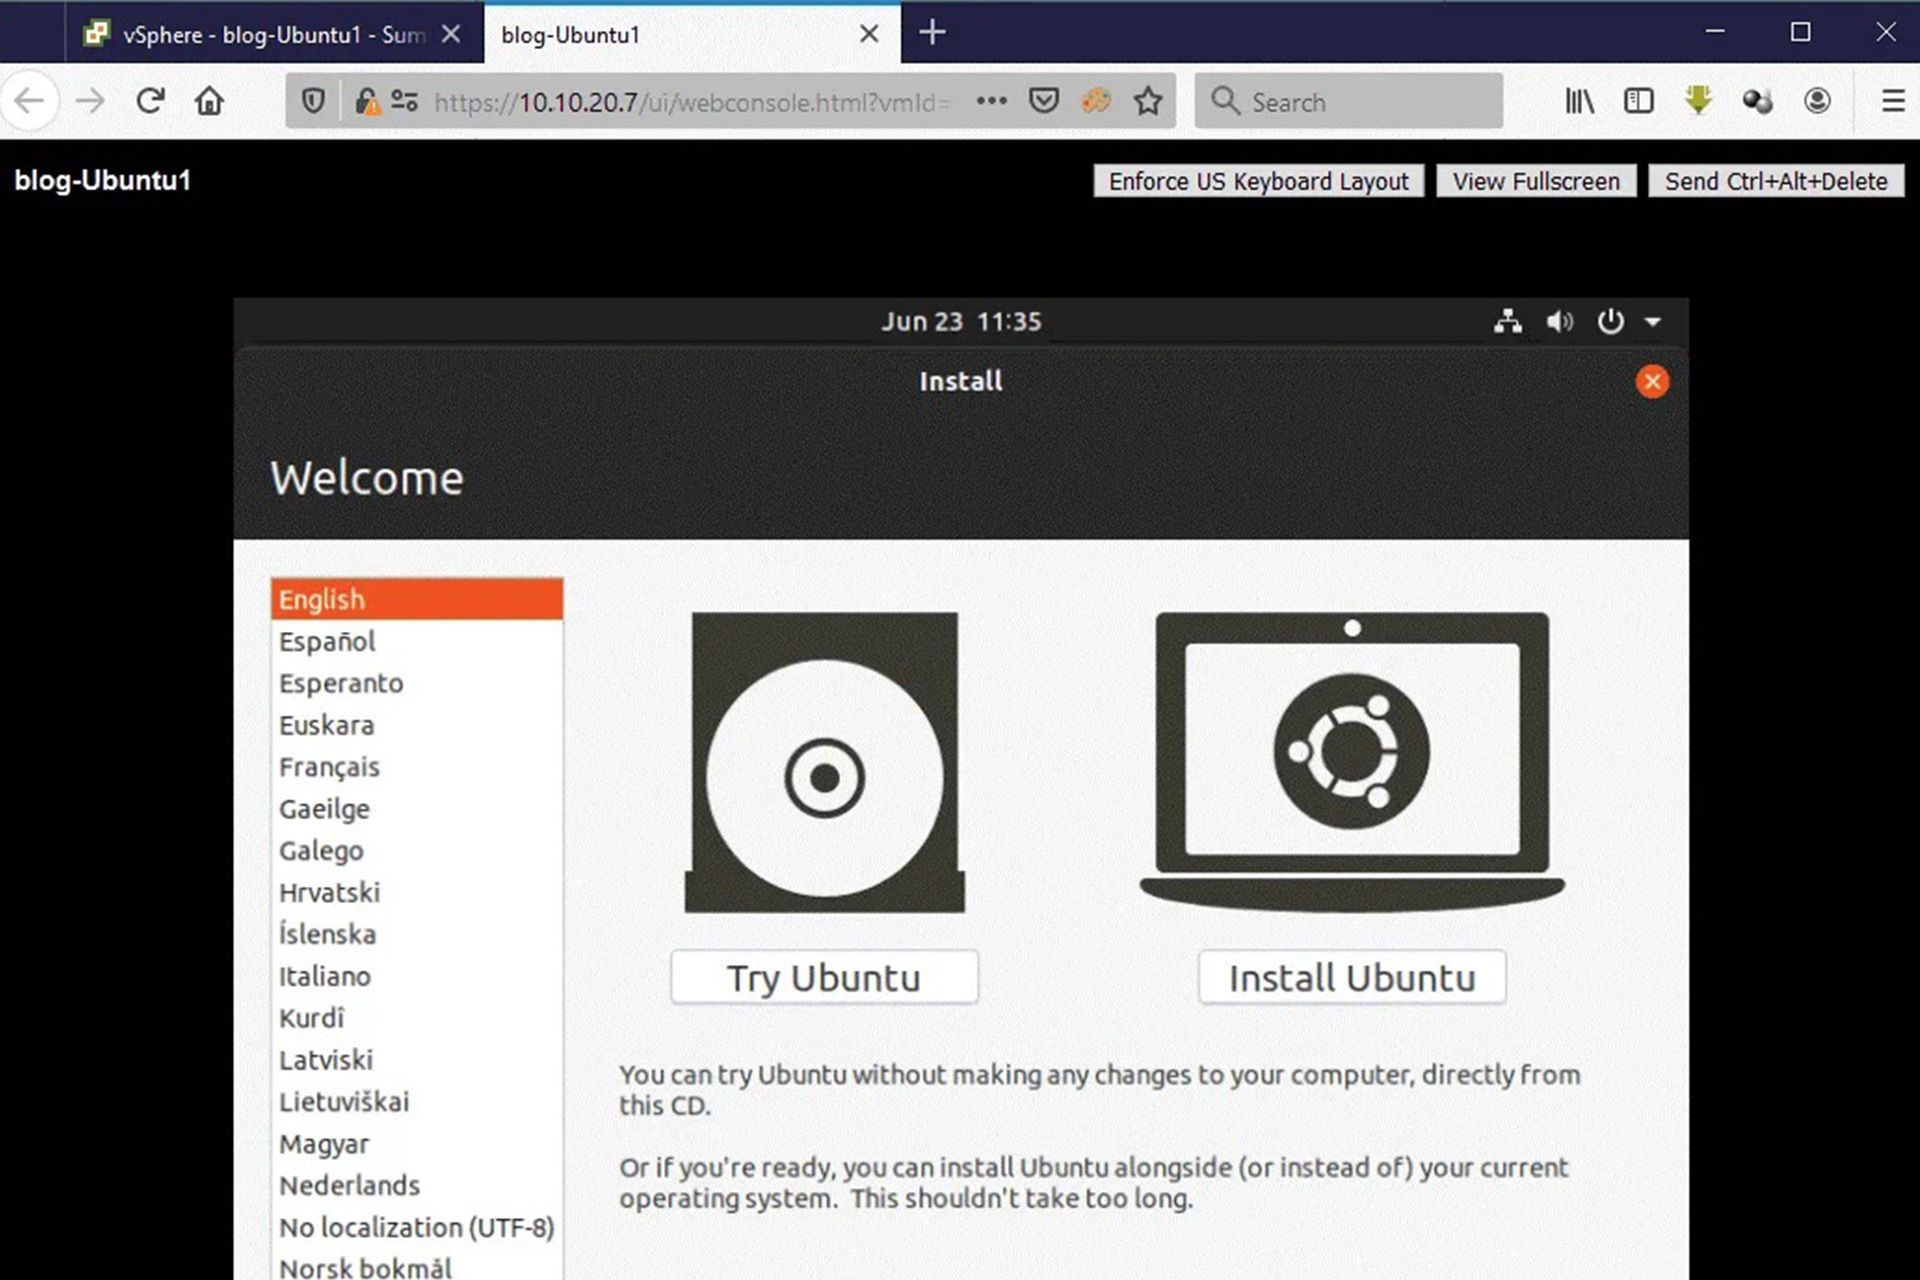This screenshot has height=1280, width=1920.
Task: Click the green download arrow extension icon
Action: pos(1698,101)
